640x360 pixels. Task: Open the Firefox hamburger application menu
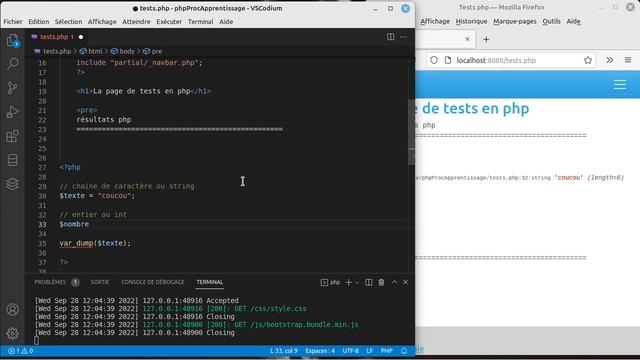[x=628, y=60]
